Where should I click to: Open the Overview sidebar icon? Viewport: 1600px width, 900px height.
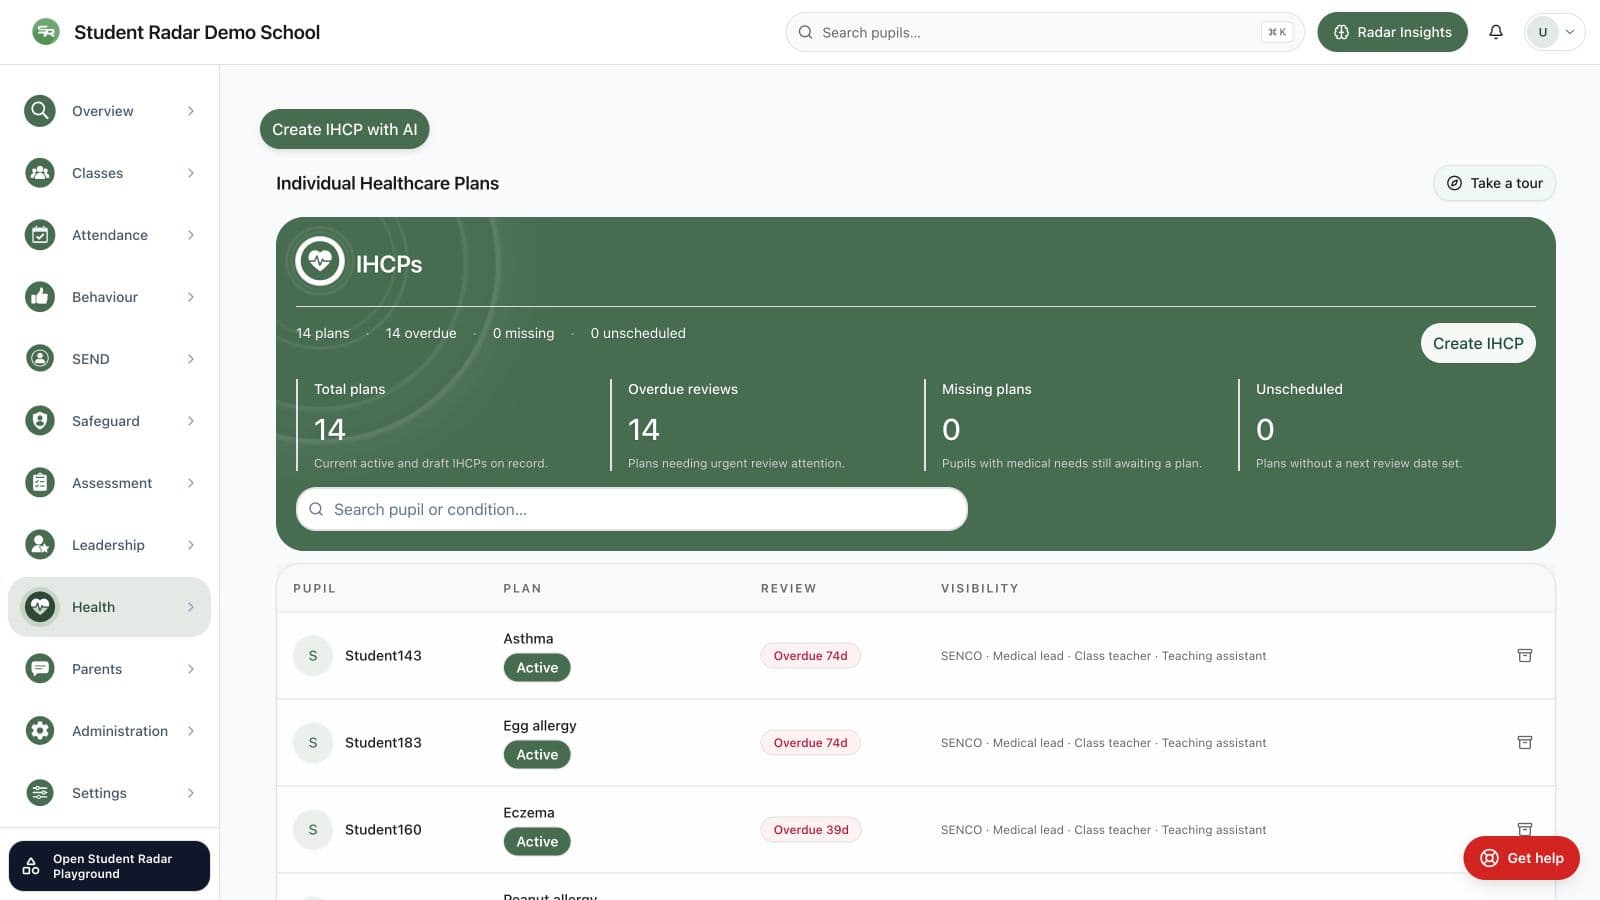[40, 111]
